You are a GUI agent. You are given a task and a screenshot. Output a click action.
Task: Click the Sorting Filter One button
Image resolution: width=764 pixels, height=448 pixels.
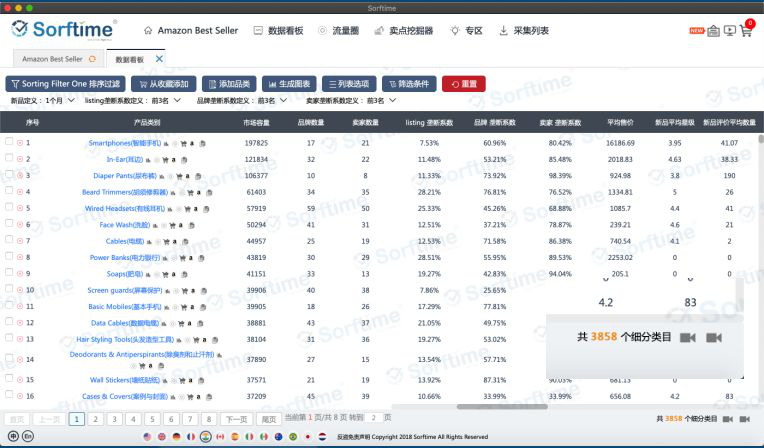pyautogui.click(x=65, y=84)
